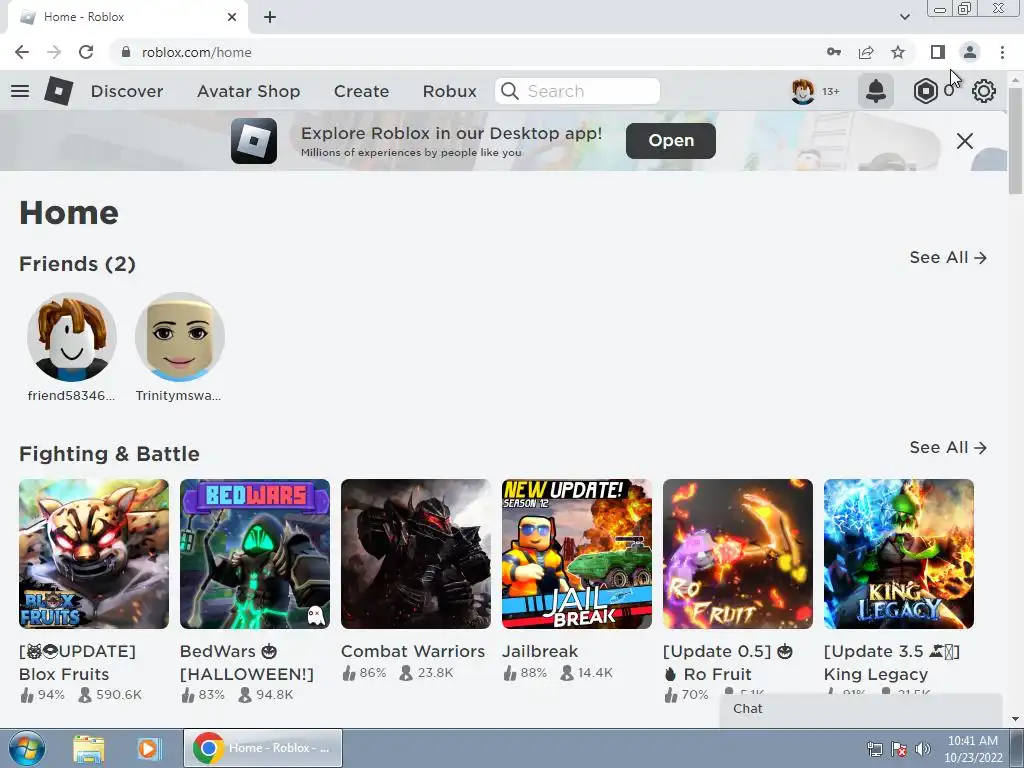This screenshot has width=1024, height=768.
Task: Click the Jailbreak title text
Action: click(540, 651)
